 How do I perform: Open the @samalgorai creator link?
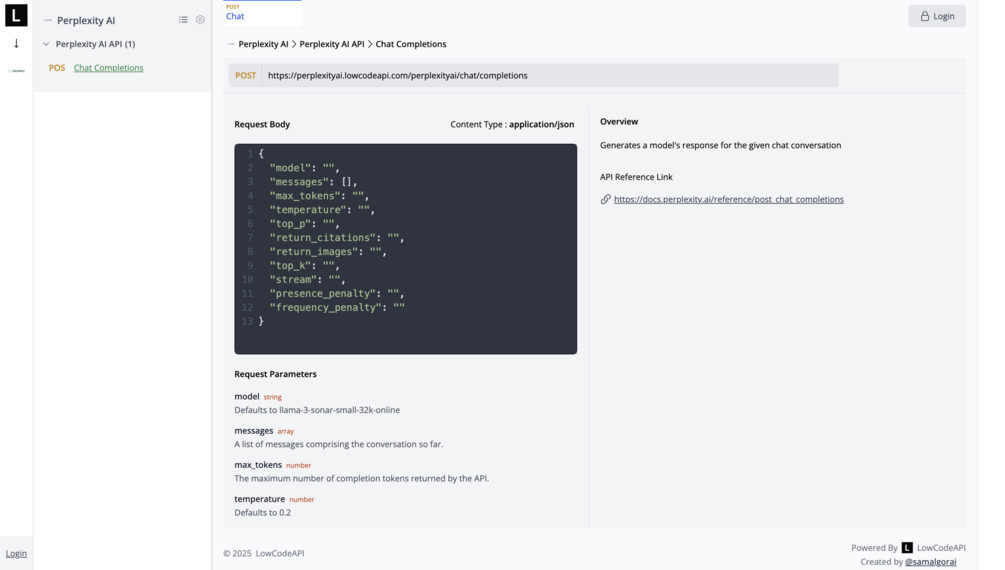(930, 562)
